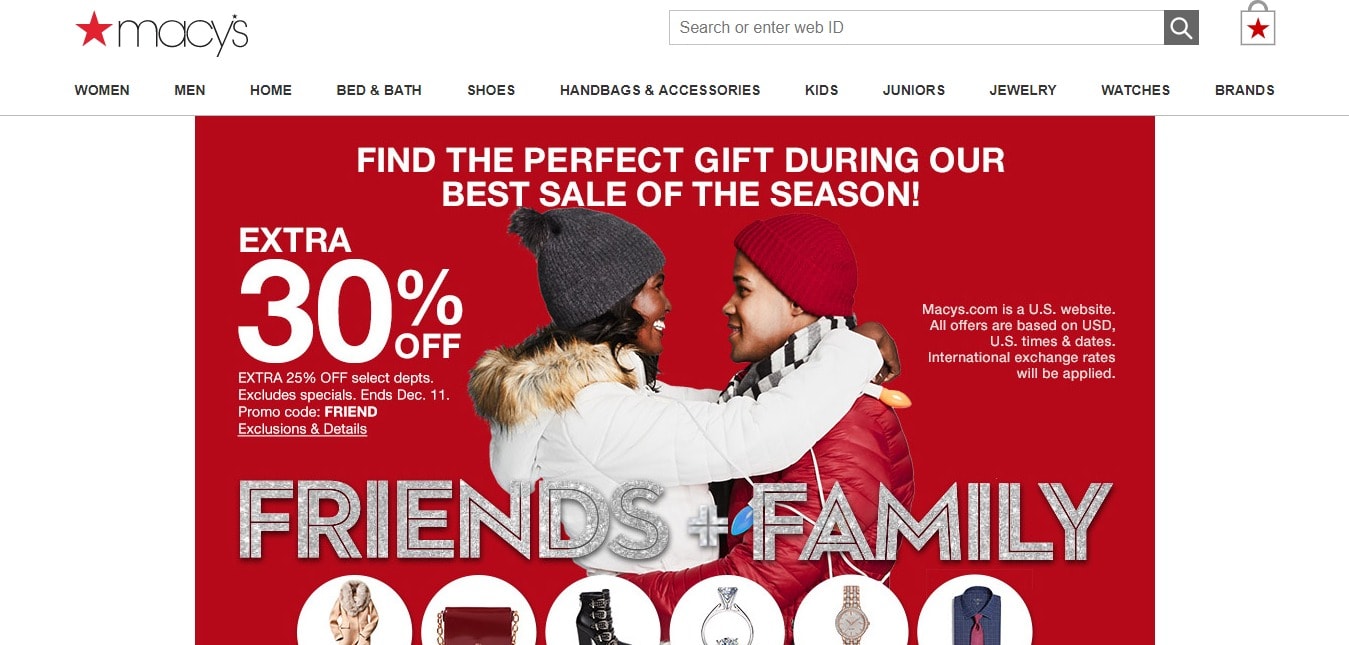Open the BED & BATH menu
The image size is (1349, 645).
click(379, 90)
